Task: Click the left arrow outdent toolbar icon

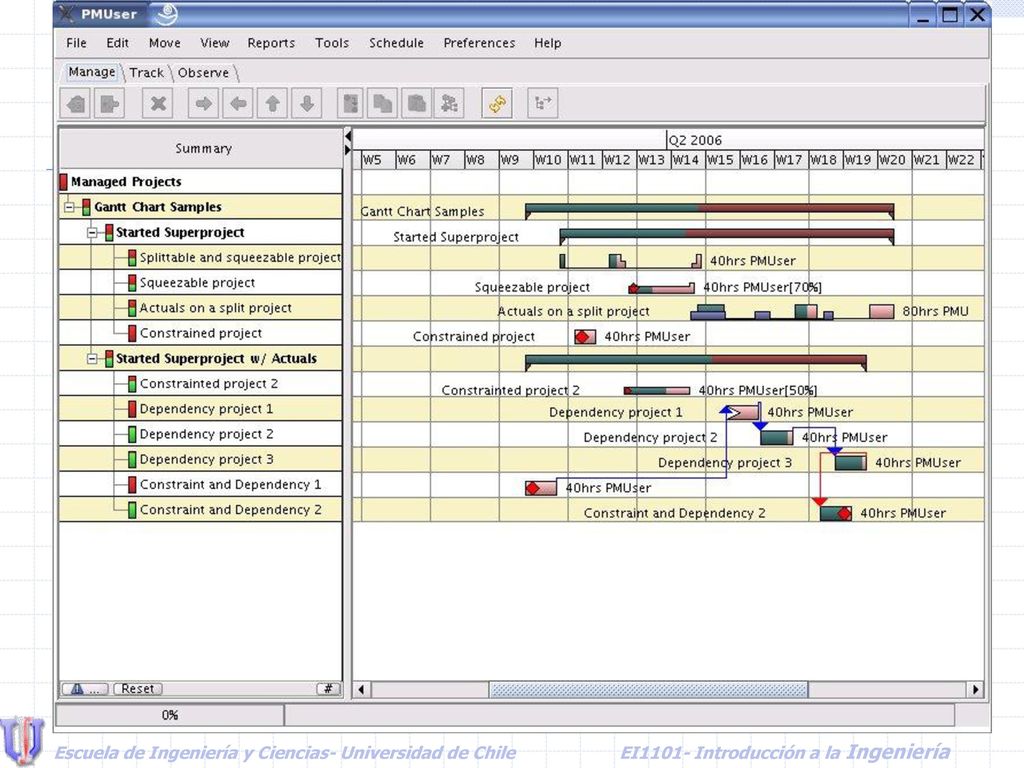Action: pos(238,103)
